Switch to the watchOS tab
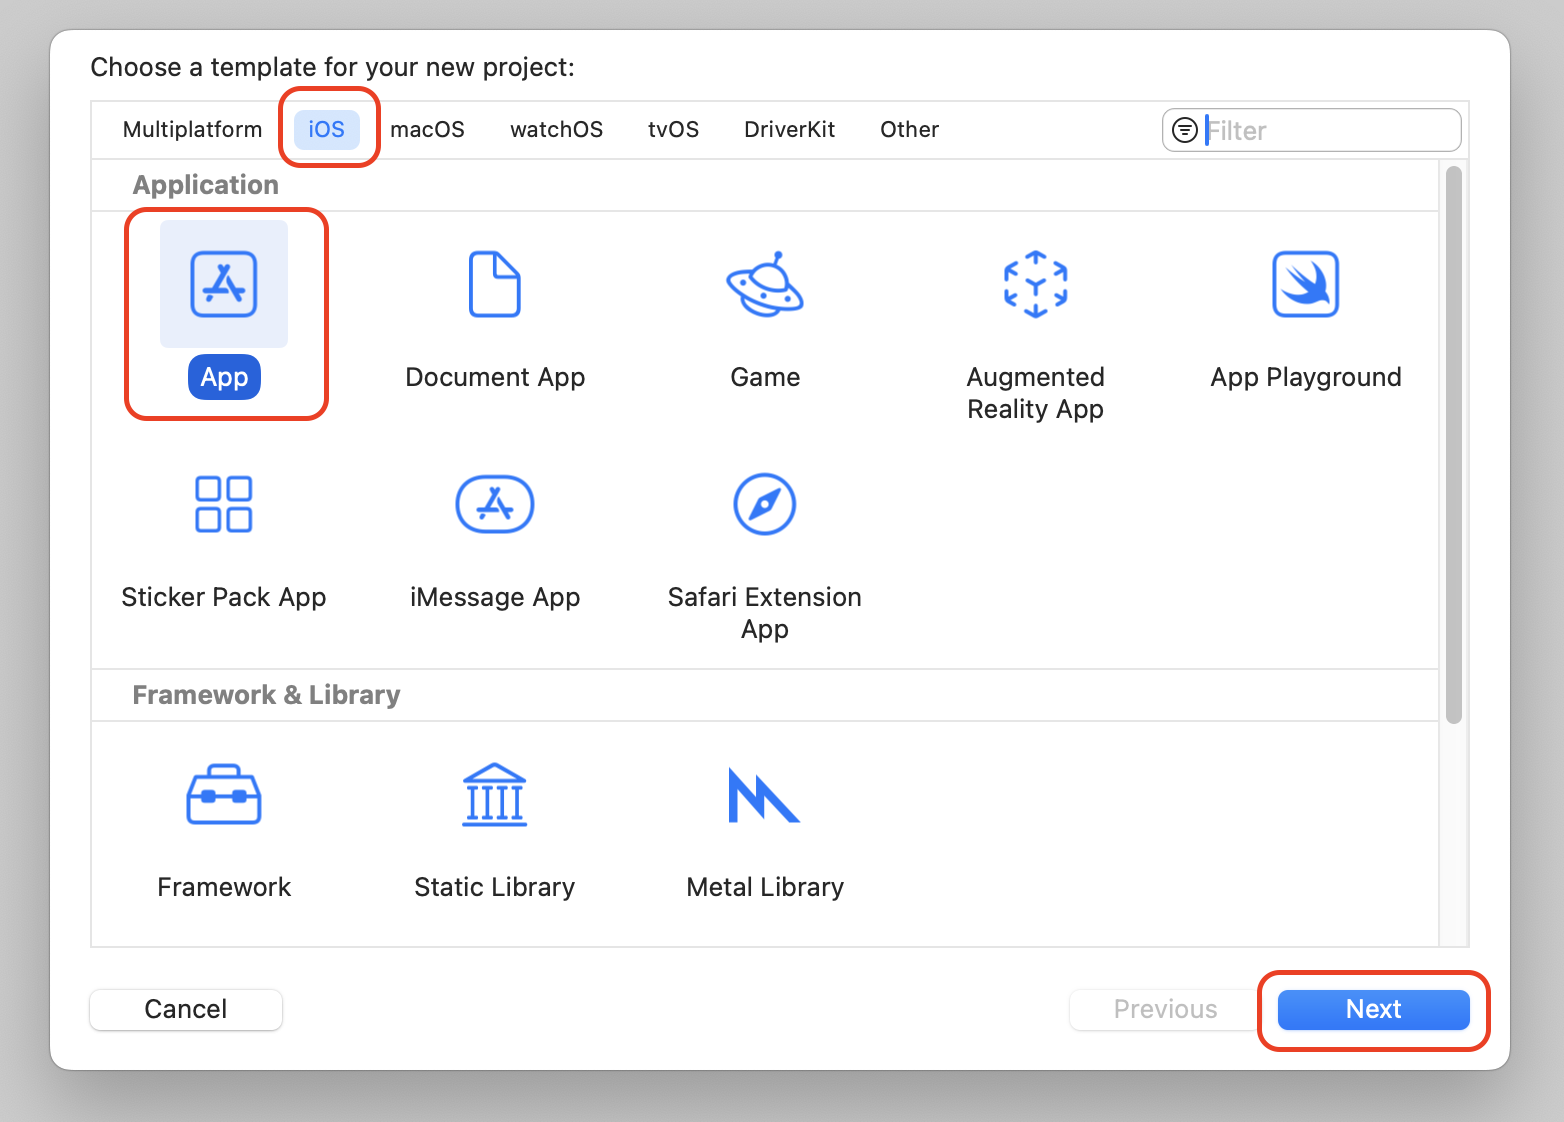Viewport: 1564px width, 1122px height. click(557, 130)
